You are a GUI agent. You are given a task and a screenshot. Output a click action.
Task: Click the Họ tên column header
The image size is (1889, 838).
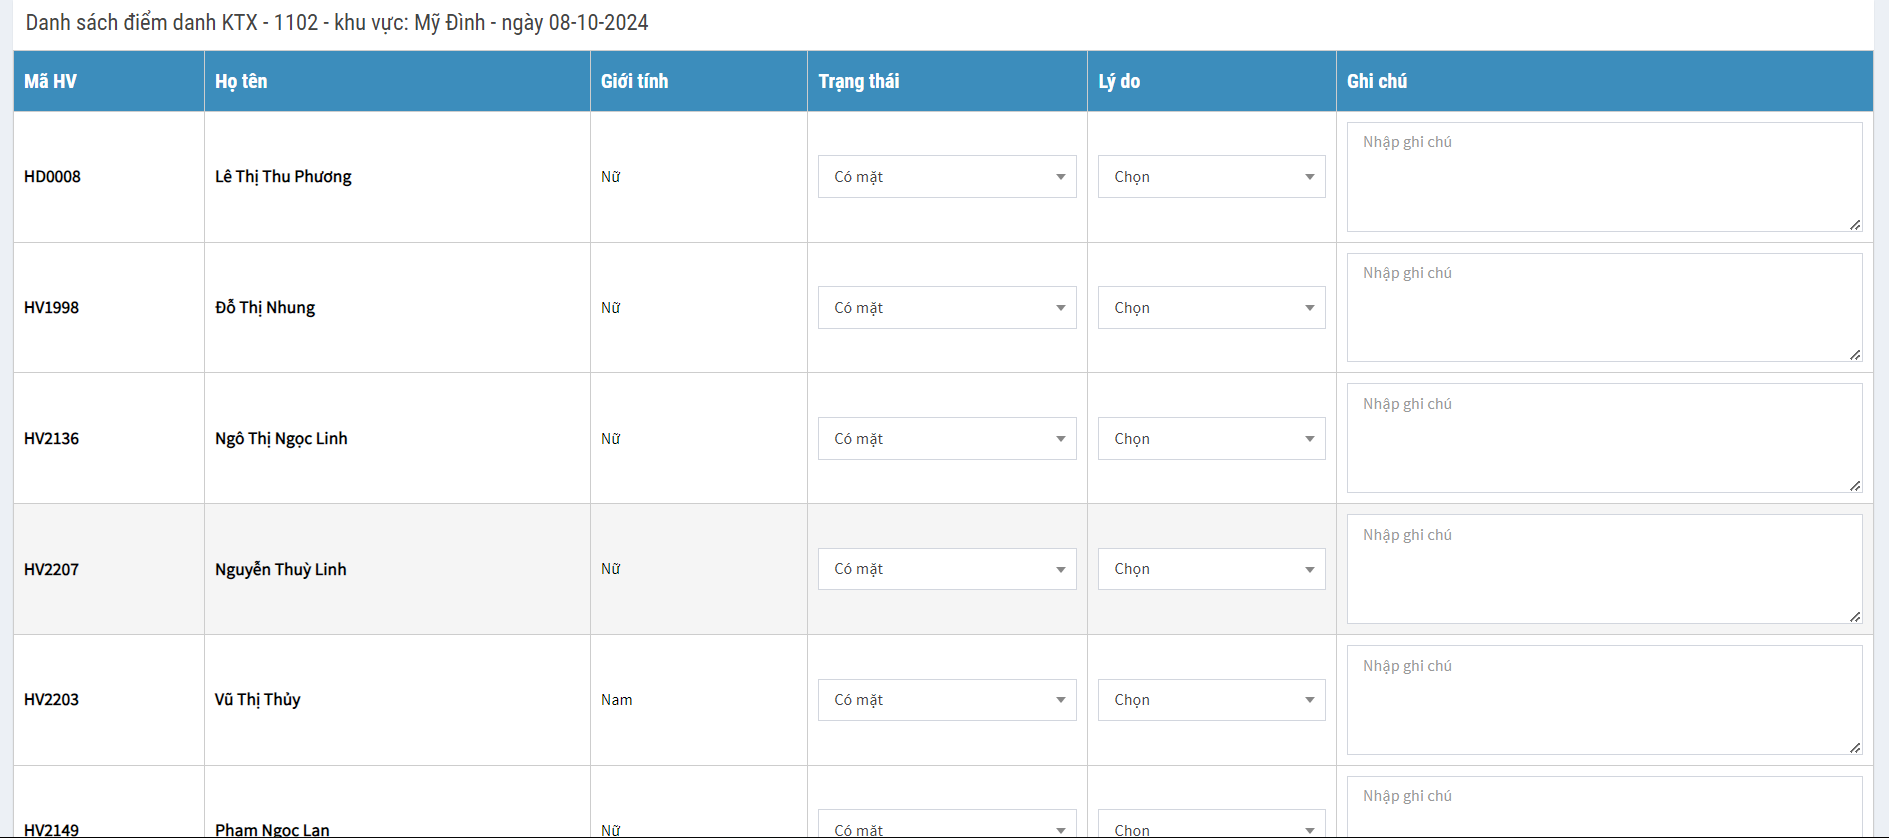(x=241, y=82)
